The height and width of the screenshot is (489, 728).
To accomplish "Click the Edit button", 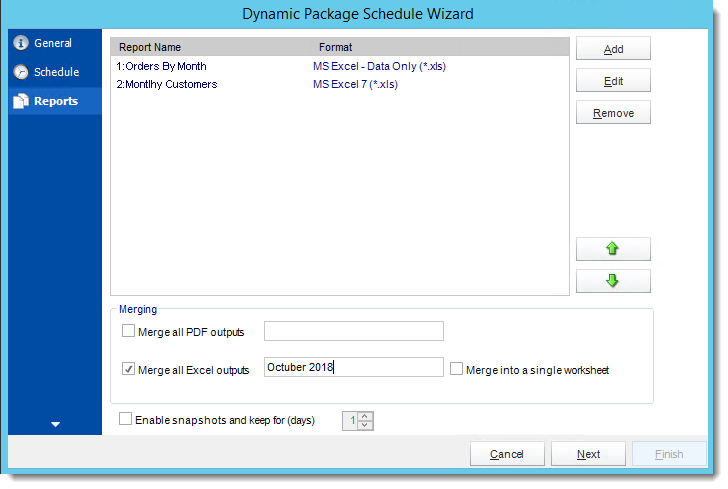I will pos(613,81).
